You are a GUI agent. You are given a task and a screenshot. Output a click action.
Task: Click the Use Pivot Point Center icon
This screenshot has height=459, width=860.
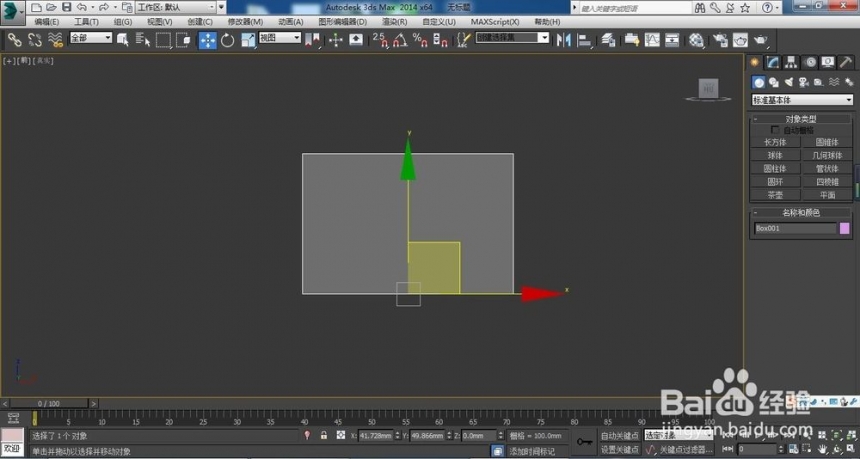[x=312, y=40]
